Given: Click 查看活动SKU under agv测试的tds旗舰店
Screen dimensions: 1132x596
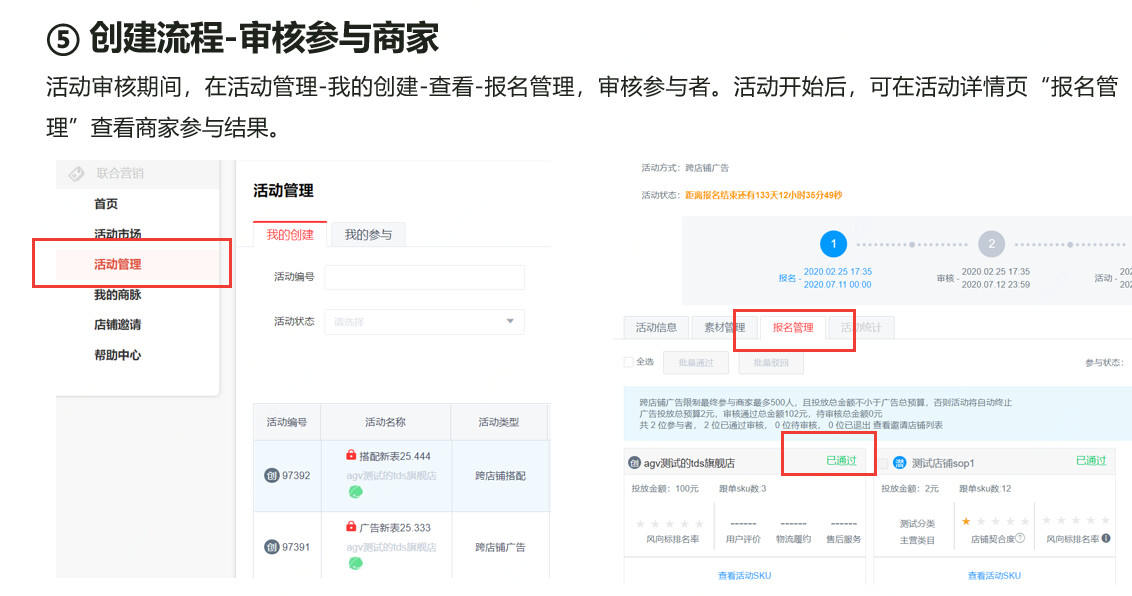Looking at the screenshot, I should [744, 575].
